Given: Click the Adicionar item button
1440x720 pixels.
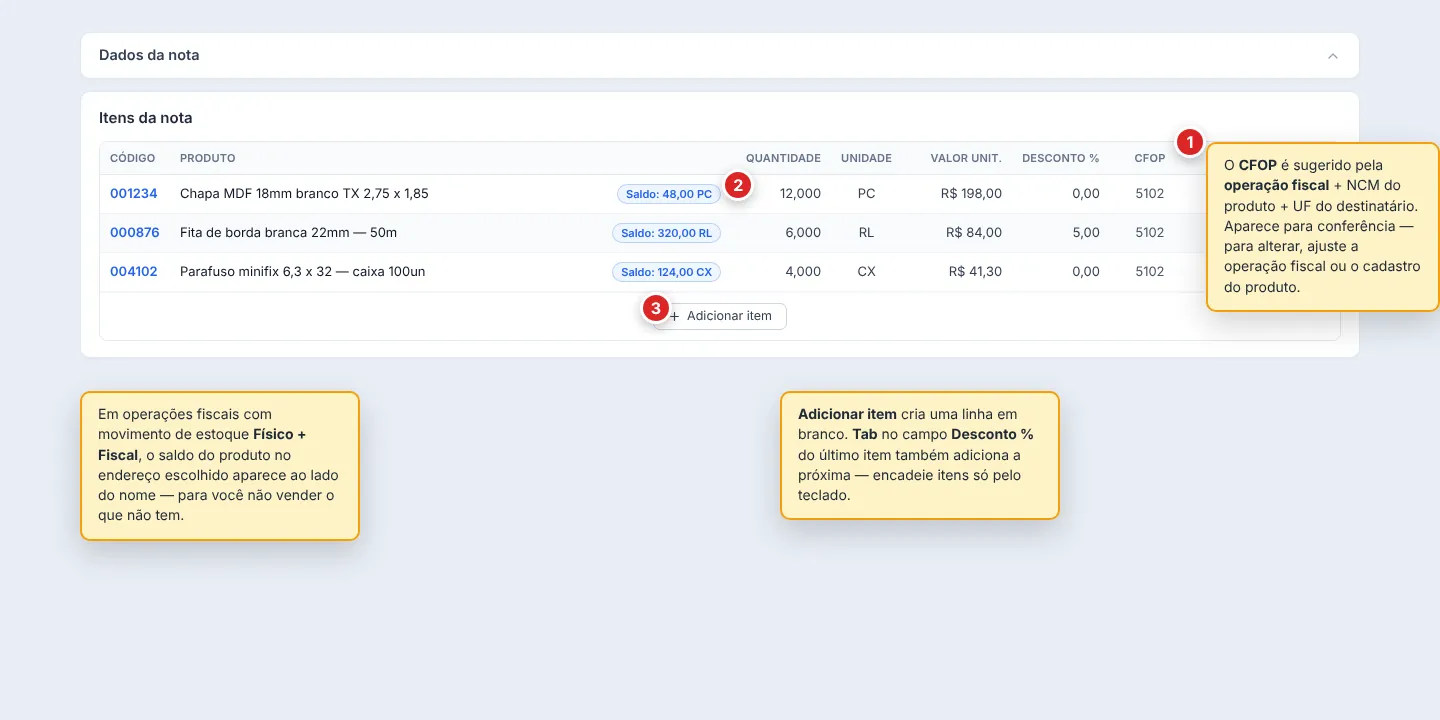Looking at the screenshot, I should 720,316.
